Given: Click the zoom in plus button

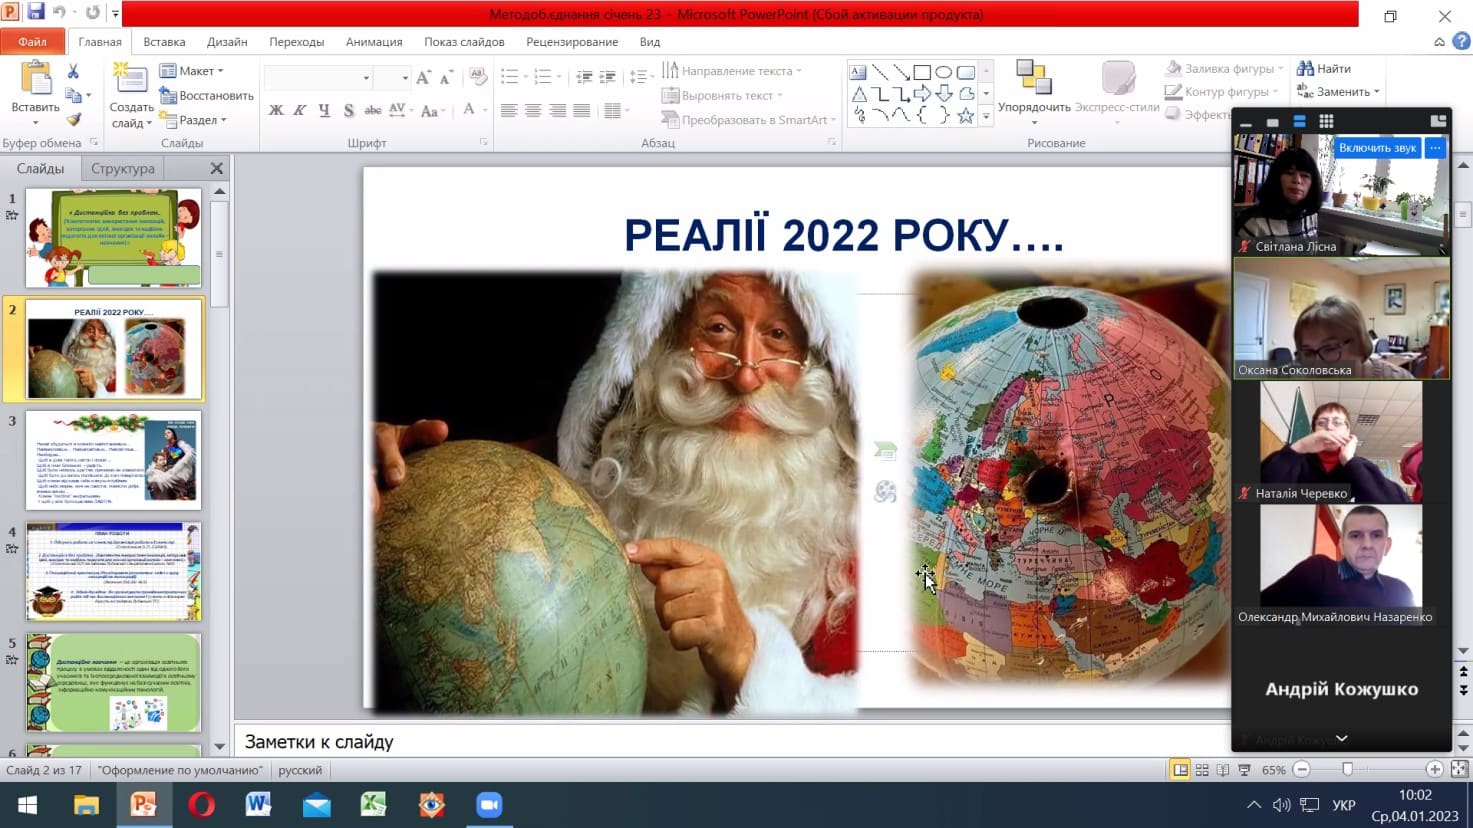Looking at the screenshot, I should [1435, 769].
